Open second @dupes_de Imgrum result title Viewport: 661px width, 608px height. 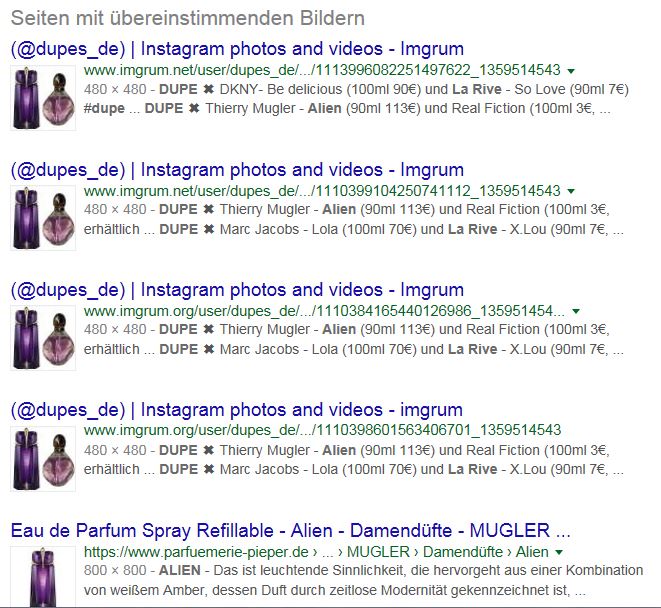[237, 170]
